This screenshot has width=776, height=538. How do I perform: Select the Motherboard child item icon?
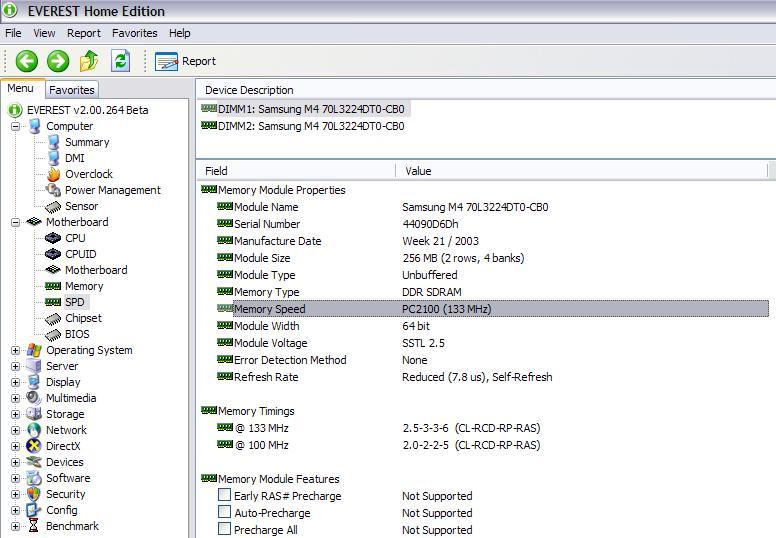(53, 270)
